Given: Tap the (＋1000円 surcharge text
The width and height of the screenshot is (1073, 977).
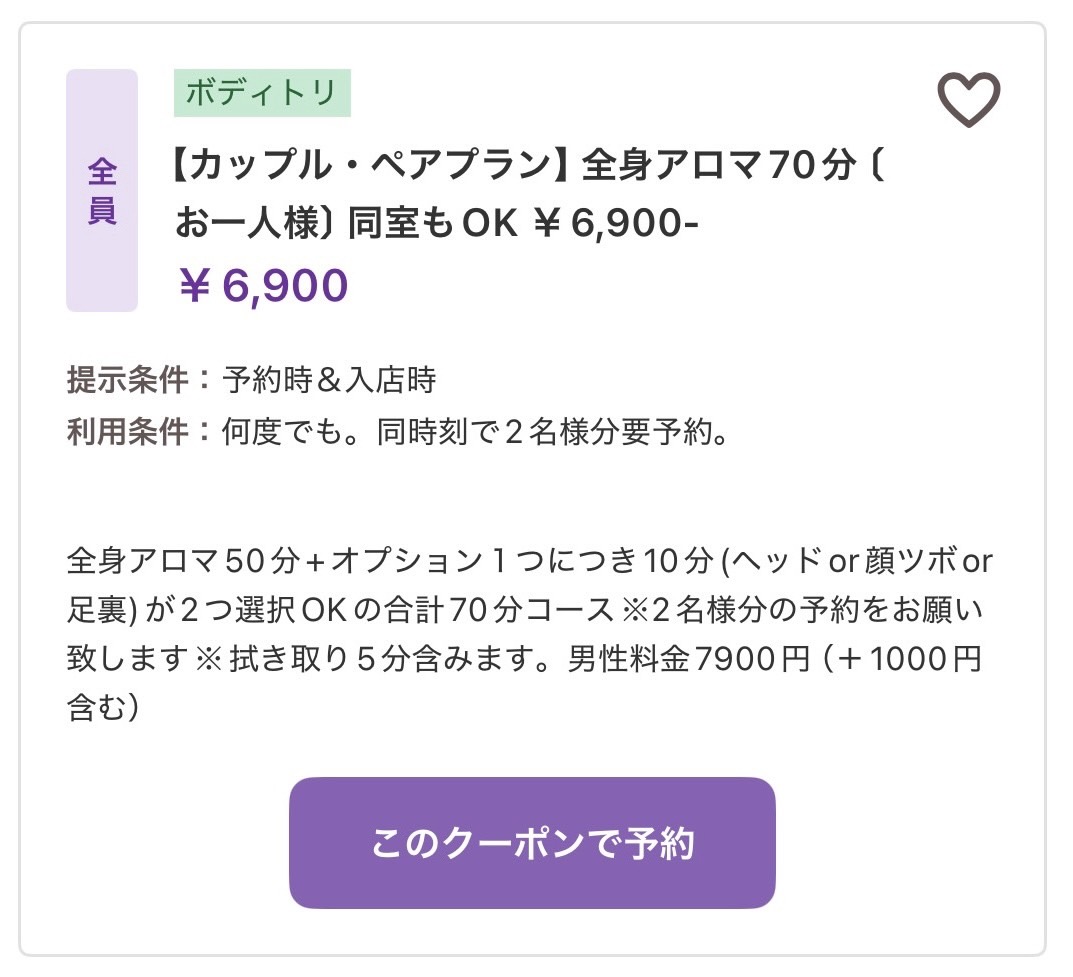Looking at the screenshot, I should click(x=902, y=659).
